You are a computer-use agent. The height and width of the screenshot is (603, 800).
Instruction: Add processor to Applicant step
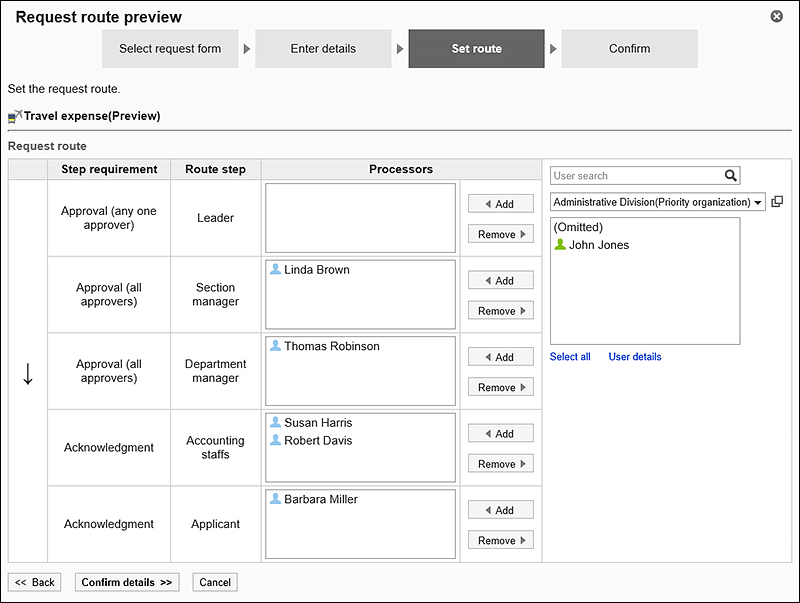tap(501, 510)
